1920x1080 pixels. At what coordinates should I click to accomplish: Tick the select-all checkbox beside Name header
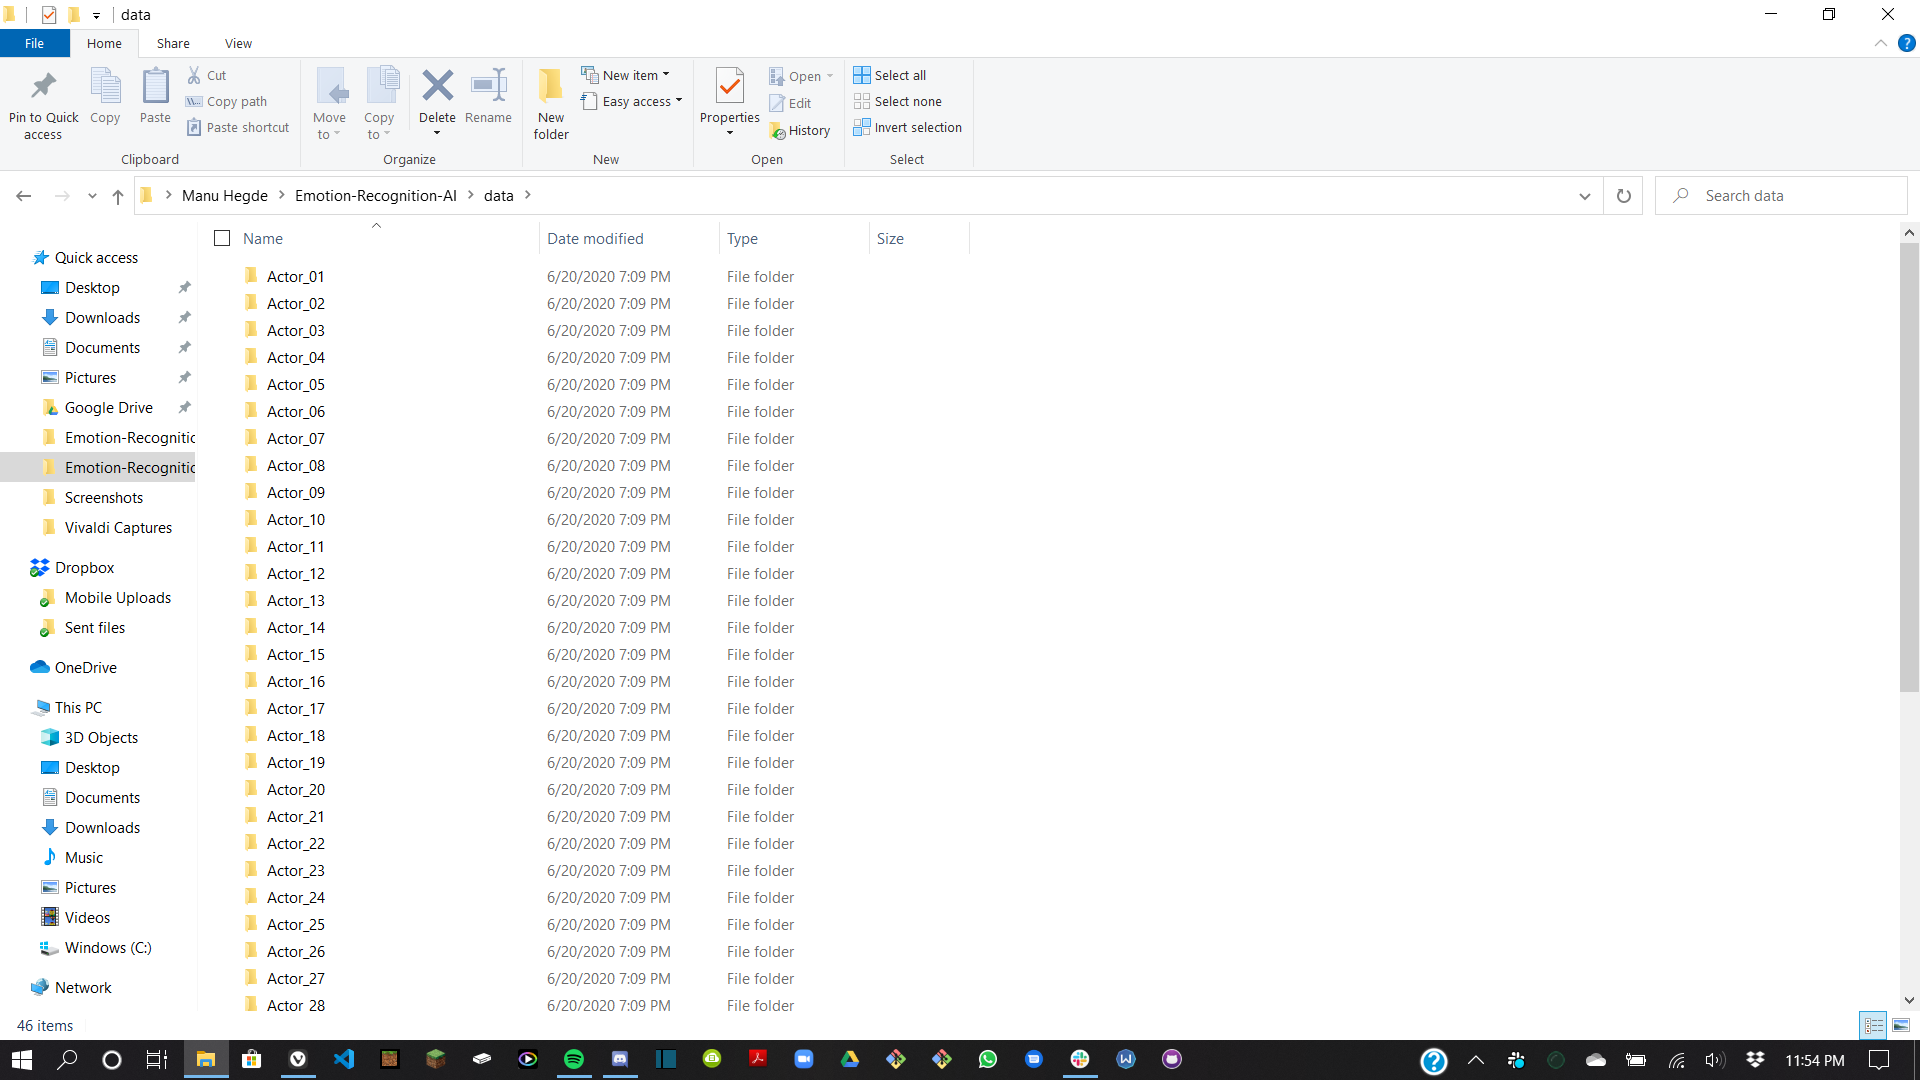[222, 238]
